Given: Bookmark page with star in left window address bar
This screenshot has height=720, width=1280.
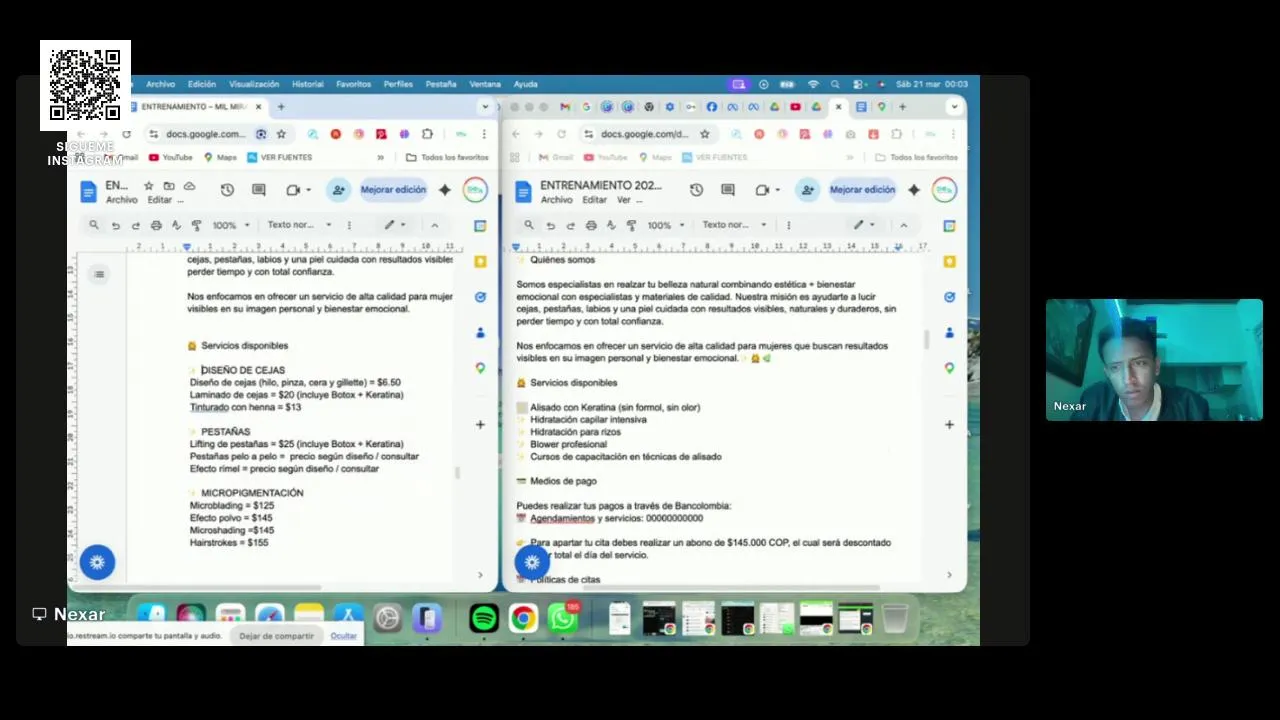Looking at the screenshot, I should (281, 134).
